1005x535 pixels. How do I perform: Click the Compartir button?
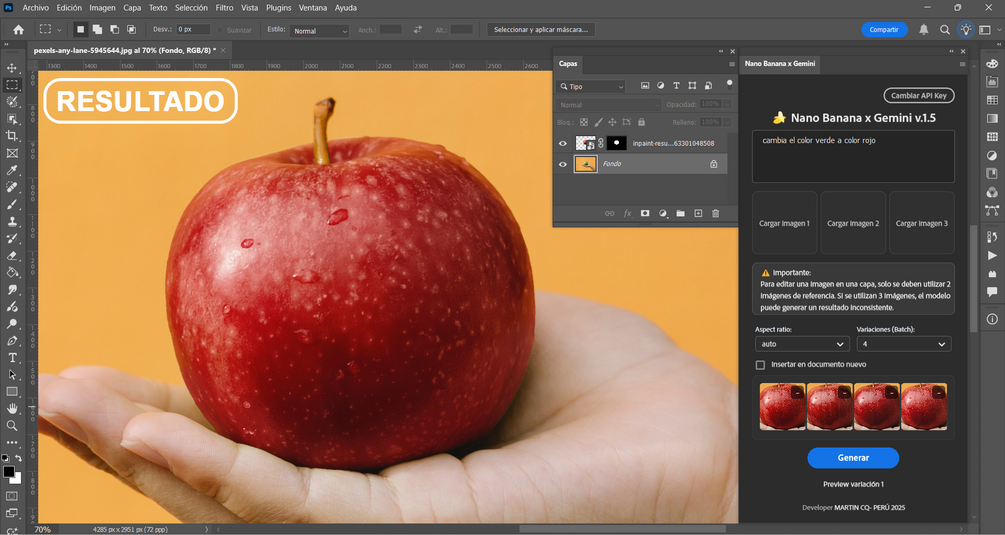click(x=884, y=29)
